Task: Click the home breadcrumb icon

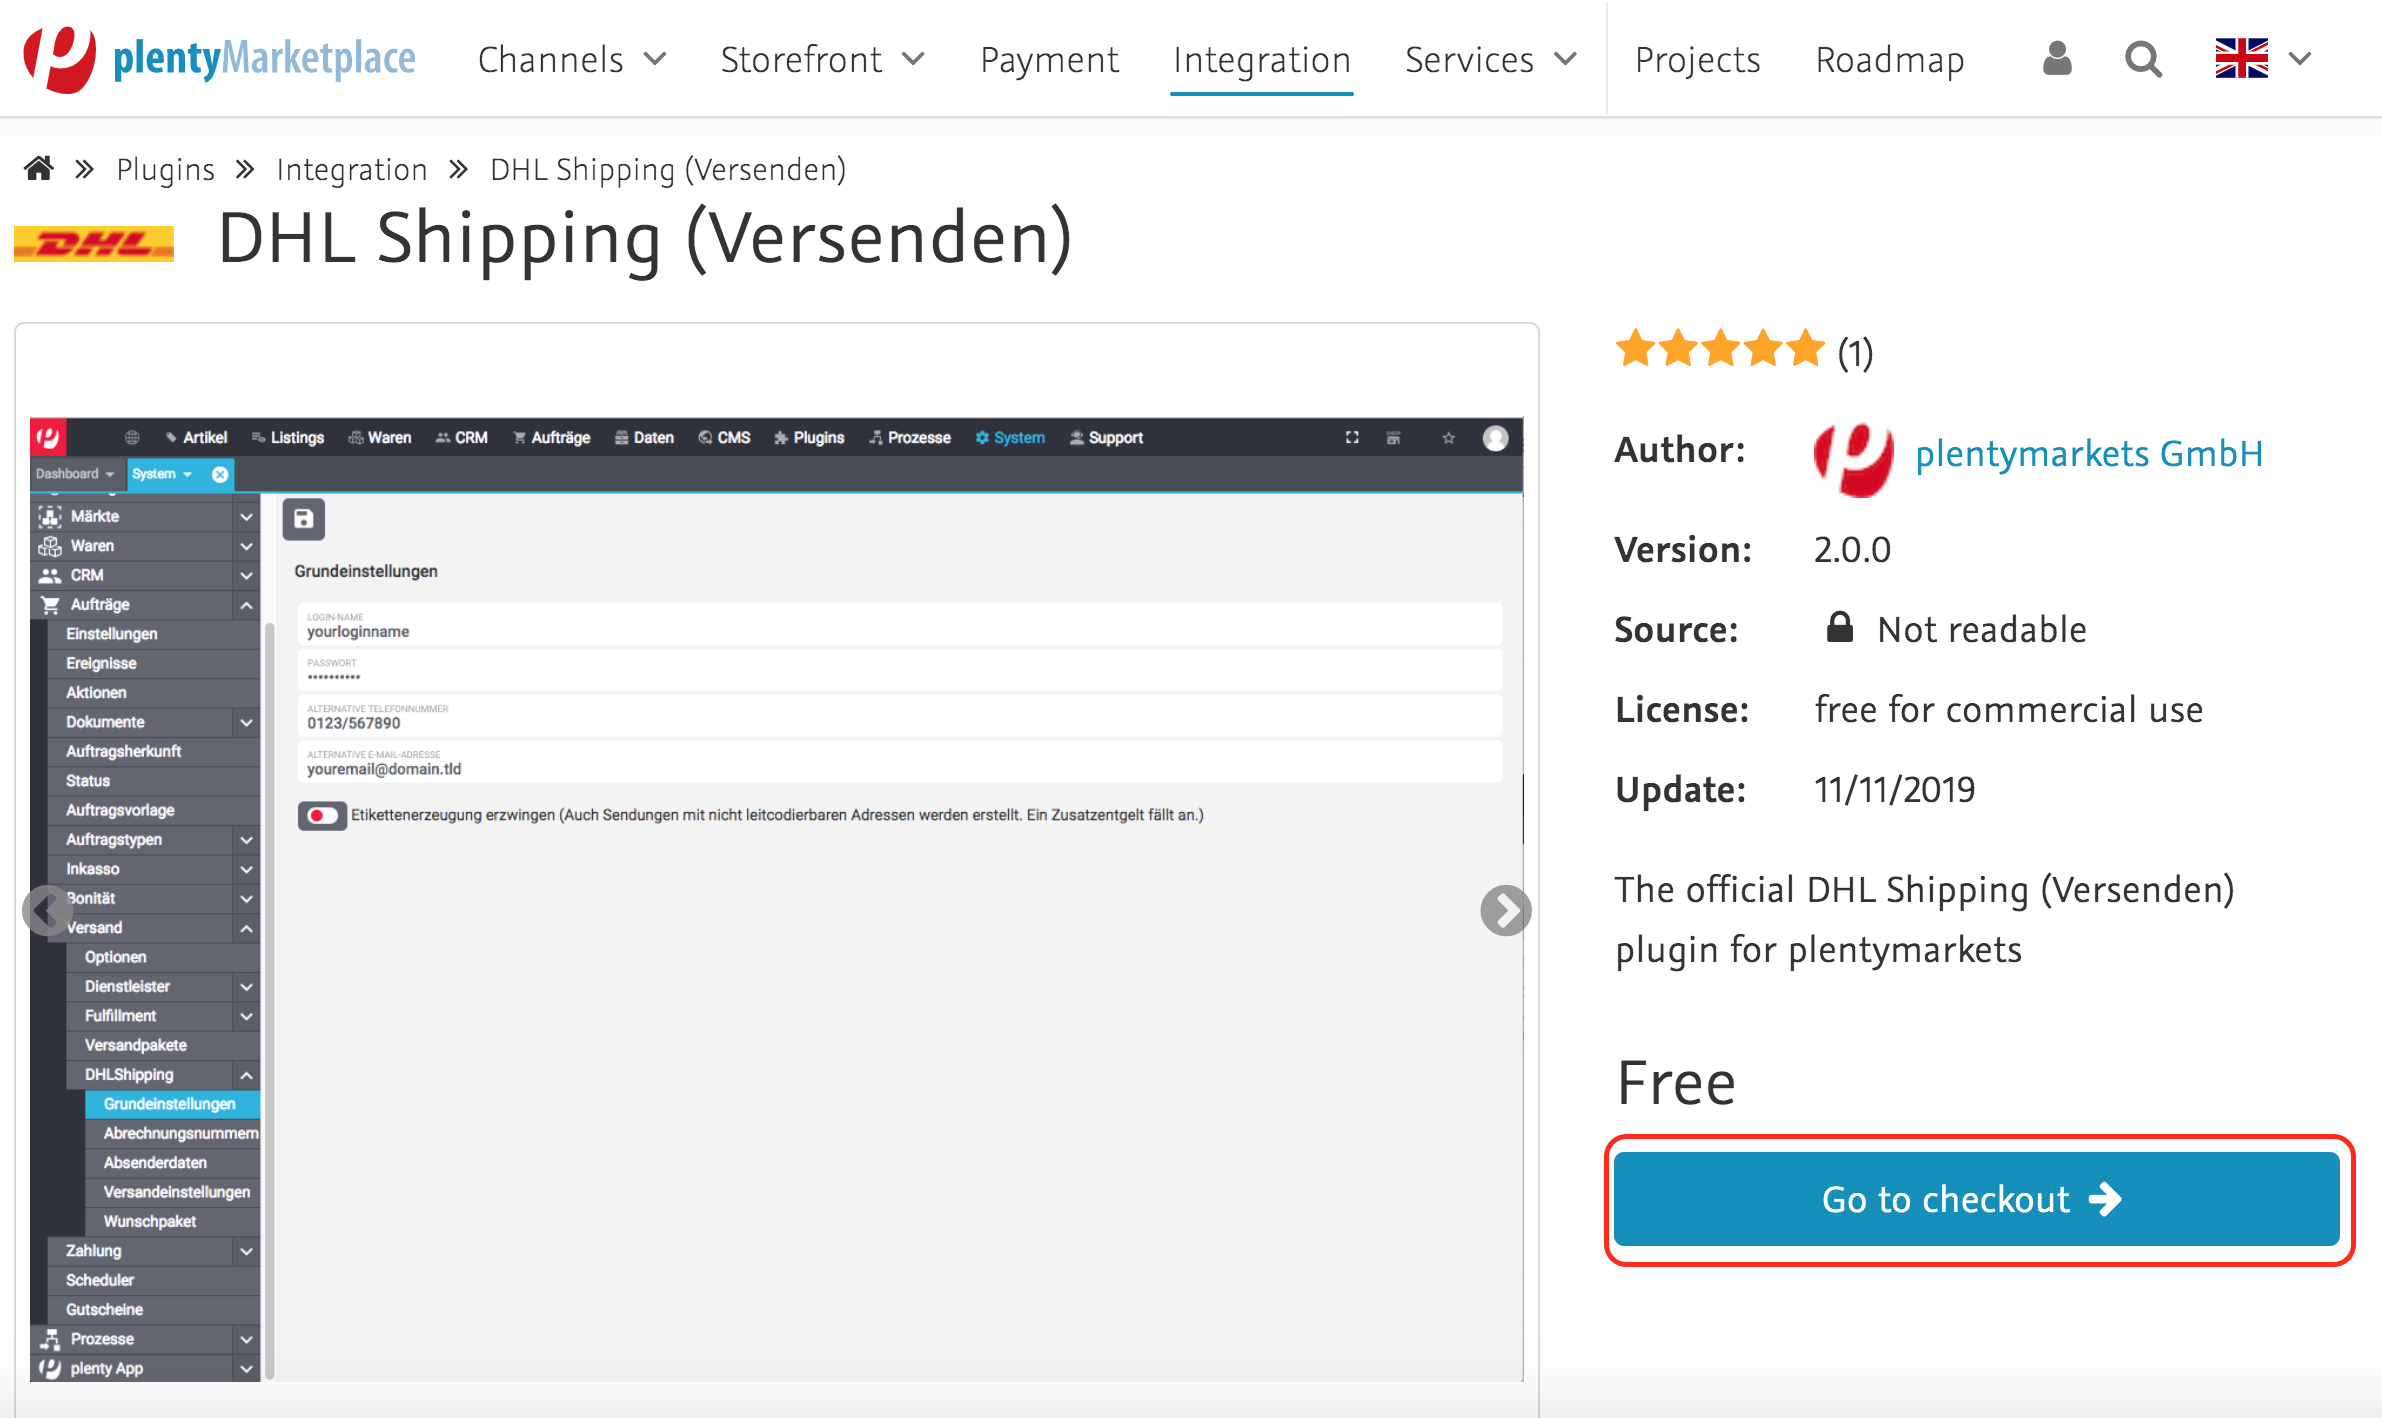Action: (39, 169)
